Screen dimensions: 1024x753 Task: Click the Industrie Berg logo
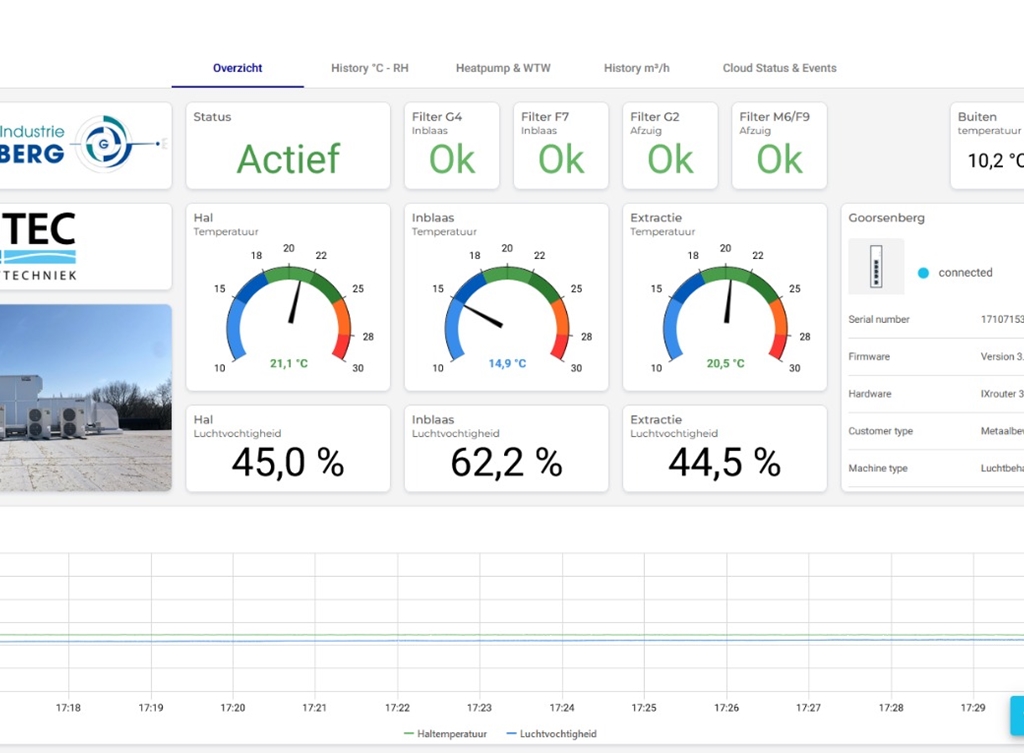click(85, 145)
